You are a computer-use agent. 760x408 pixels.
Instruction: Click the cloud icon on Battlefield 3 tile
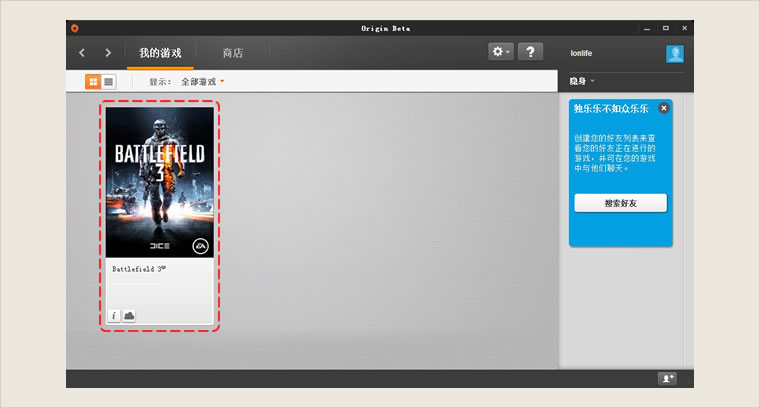tap(129, 316)
